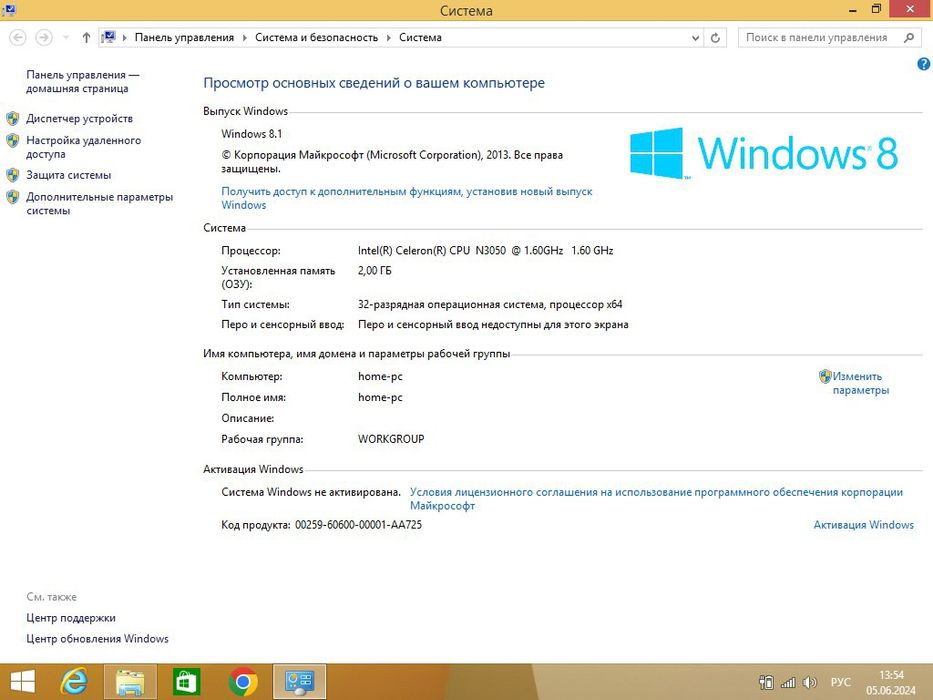Open Панель управления breadcrumb
This screenshot has height=700, width=933.
(184, 38)
